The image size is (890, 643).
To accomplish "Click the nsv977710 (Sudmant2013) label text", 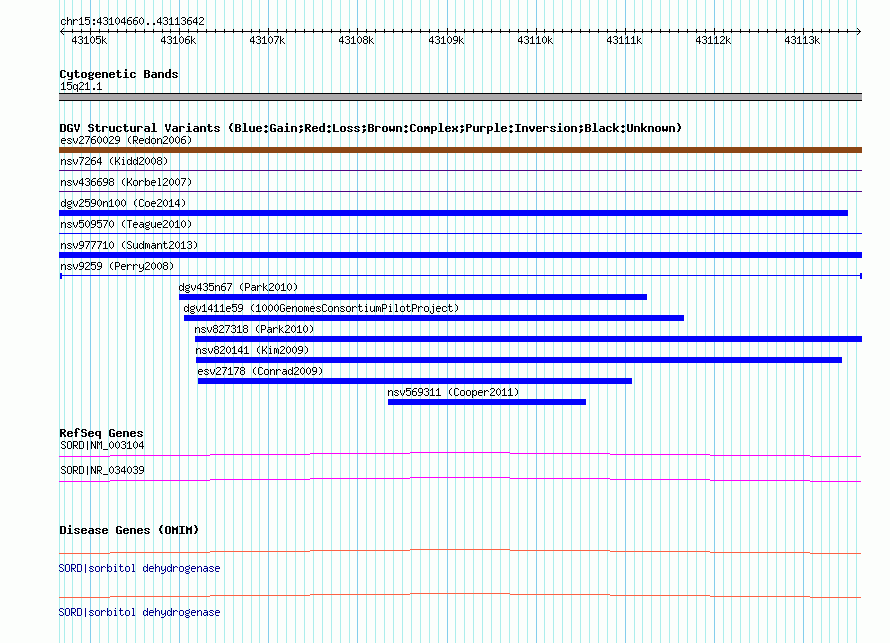I will [x=129, y=245].
